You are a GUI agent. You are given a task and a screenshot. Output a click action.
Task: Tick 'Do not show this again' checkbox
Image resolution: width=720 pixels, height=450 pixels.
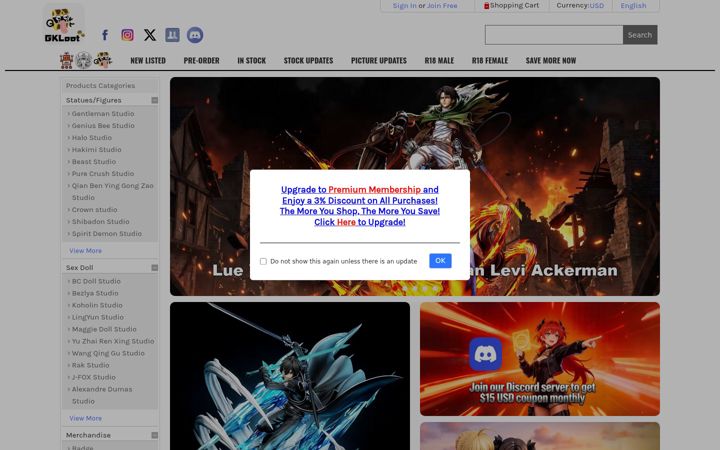[263, 261]
